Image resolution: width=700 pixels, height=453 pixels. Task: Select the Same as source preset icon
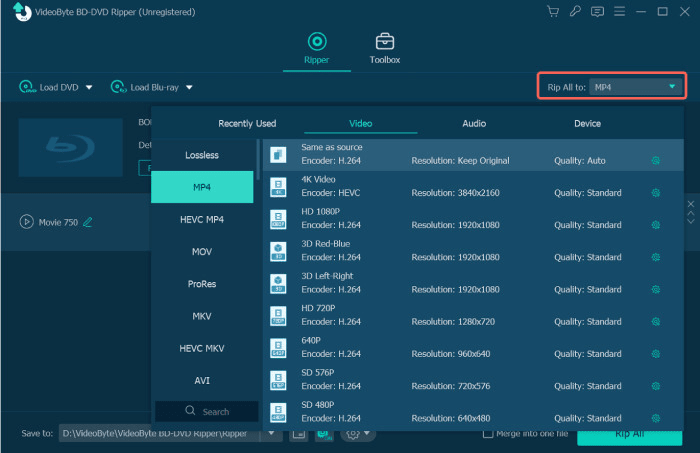point(278,155)
